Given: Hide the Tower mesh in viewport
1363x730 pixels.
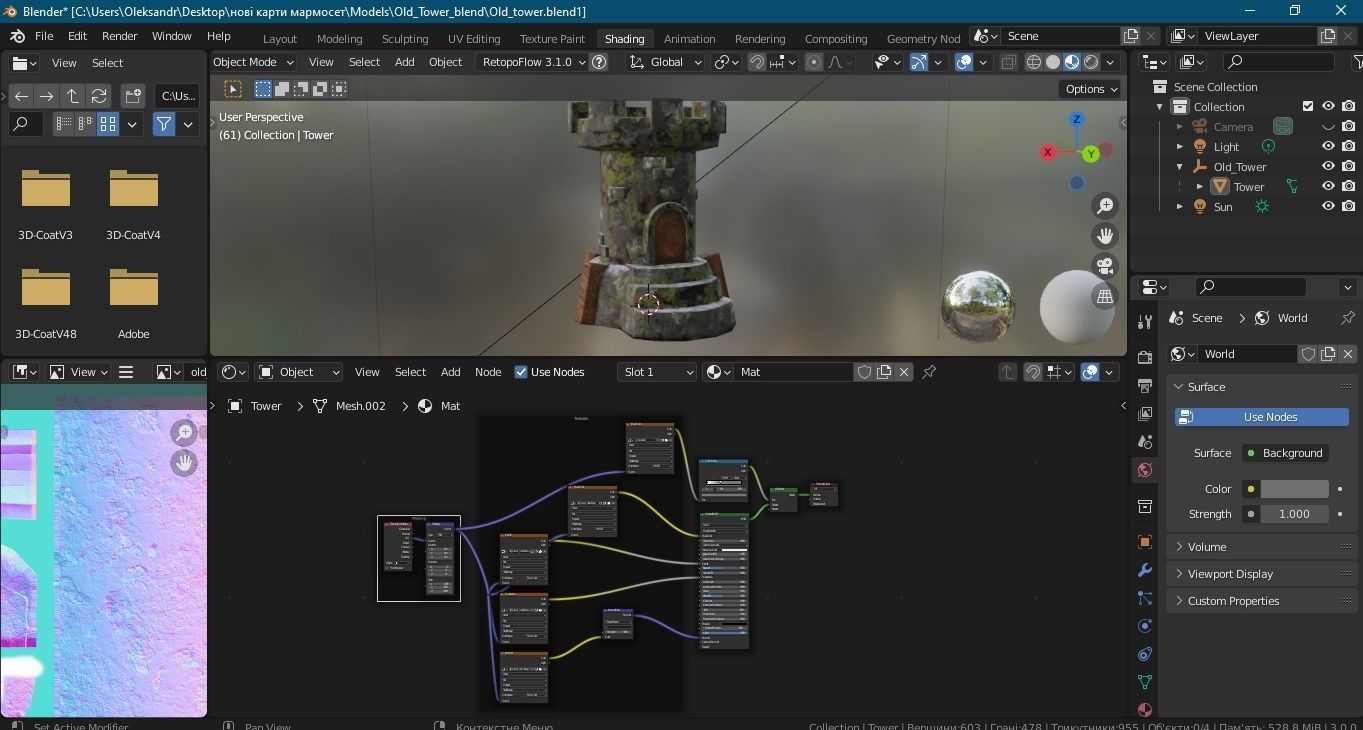Looking at the screenshot, I should [x=1328, y=186].
